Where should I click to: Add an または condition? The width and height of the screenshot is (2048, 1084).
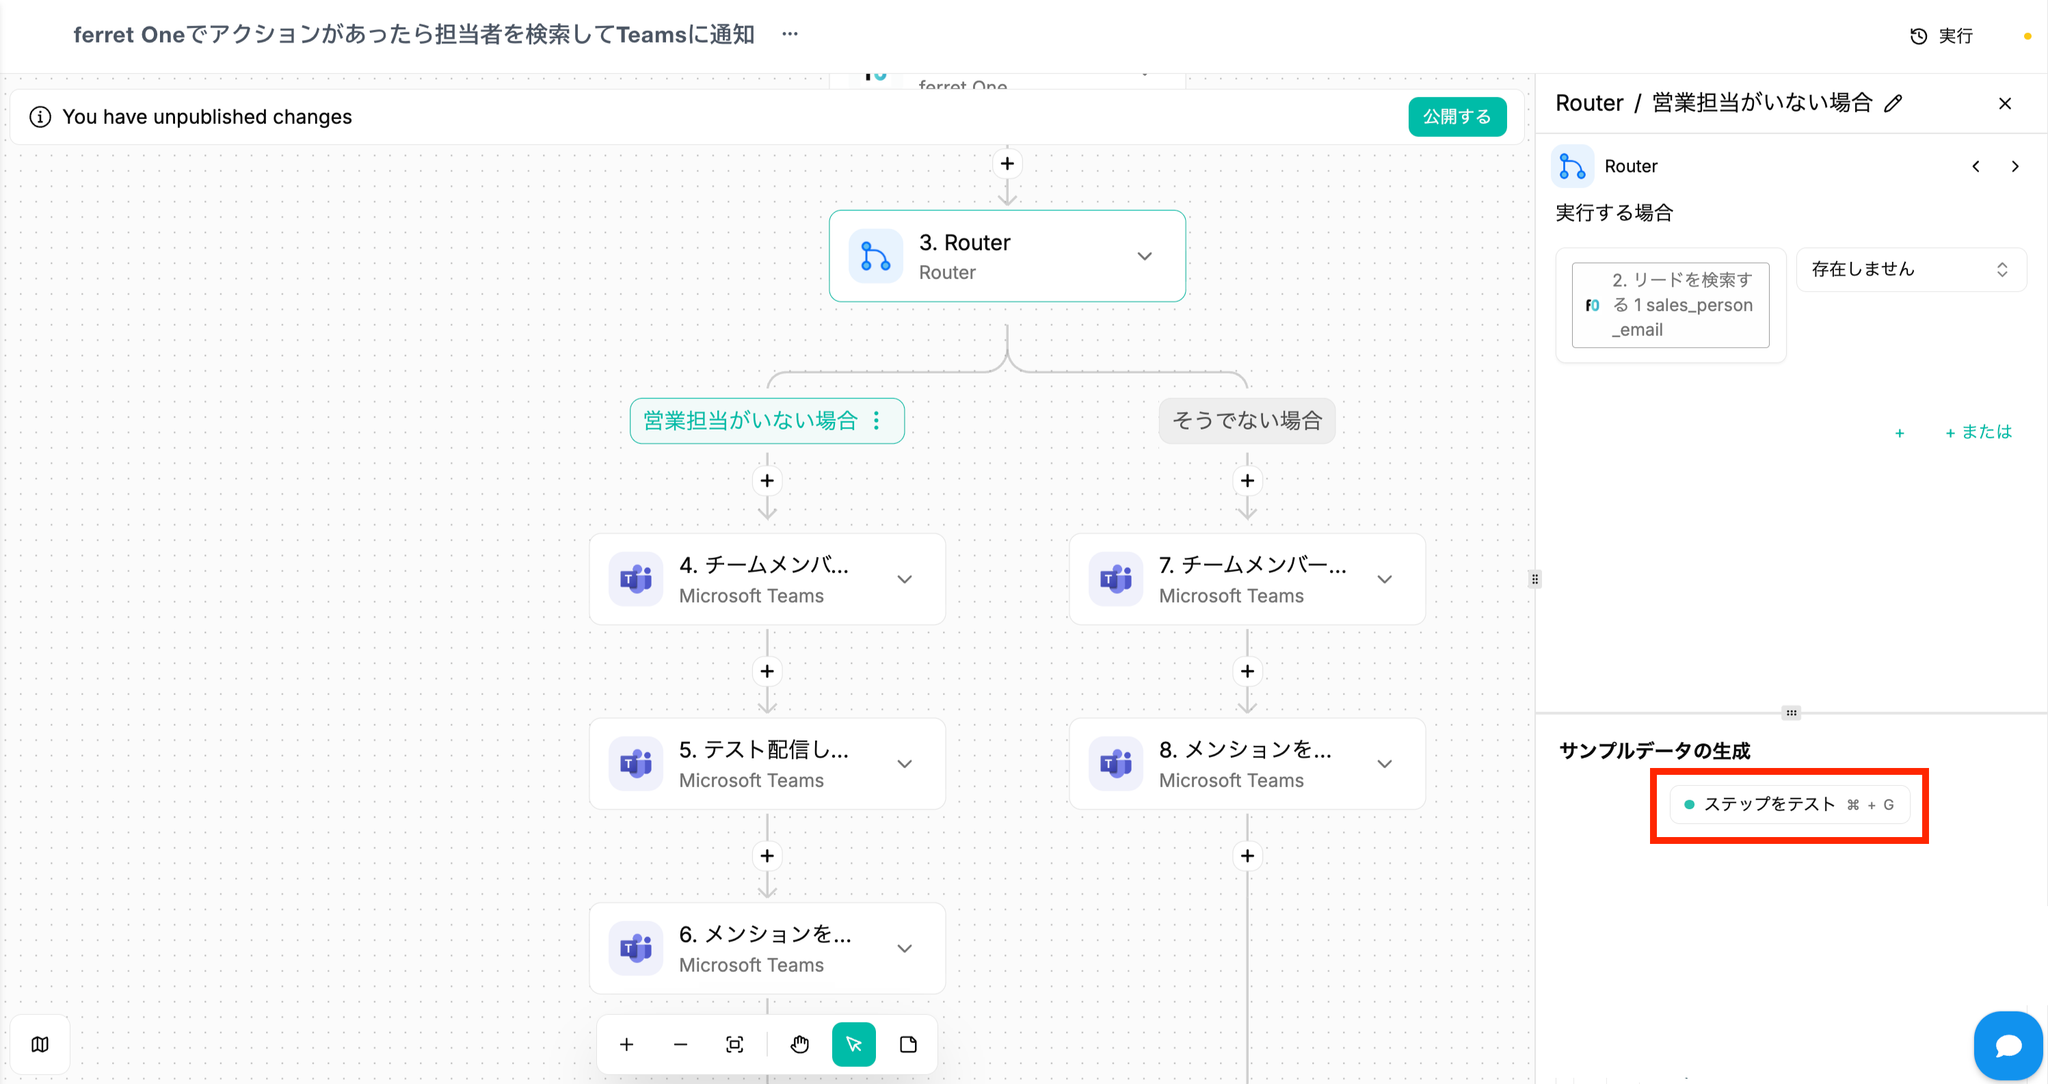pos(1978,432)
